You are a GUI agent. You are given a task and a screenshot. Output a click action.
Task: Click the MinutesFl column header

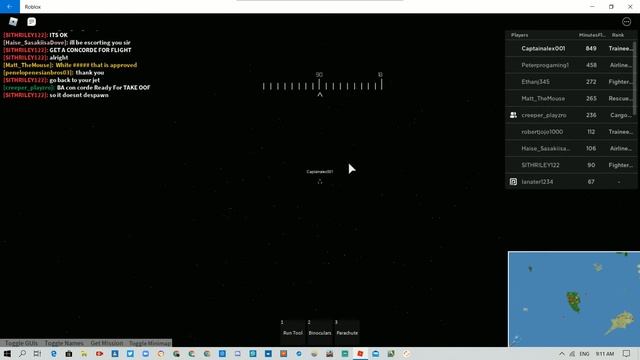[x=591, y=35]
